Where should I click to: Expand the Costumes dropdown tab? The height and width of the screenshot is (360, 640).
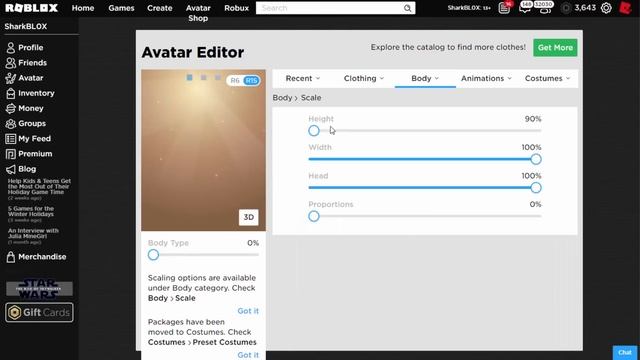point(547,78)
